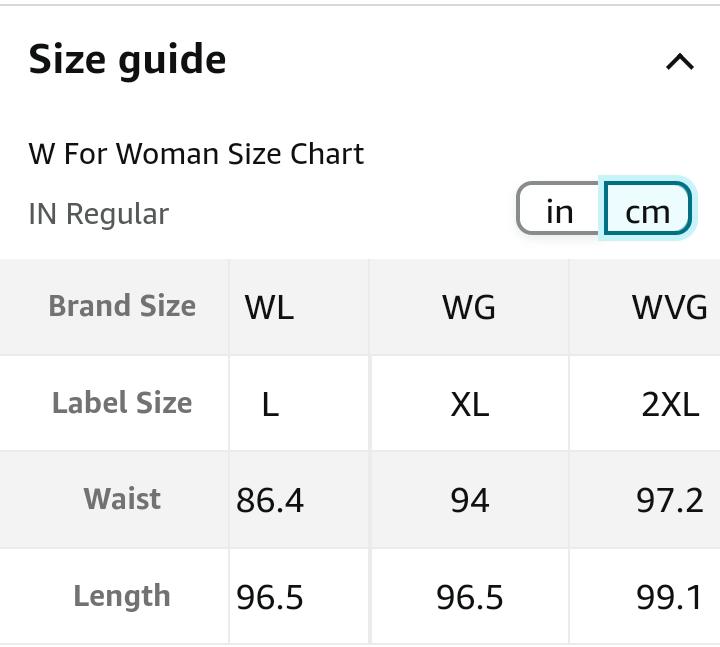Click the Waist row label
The image size is (720, 647).
pos(122,499)
